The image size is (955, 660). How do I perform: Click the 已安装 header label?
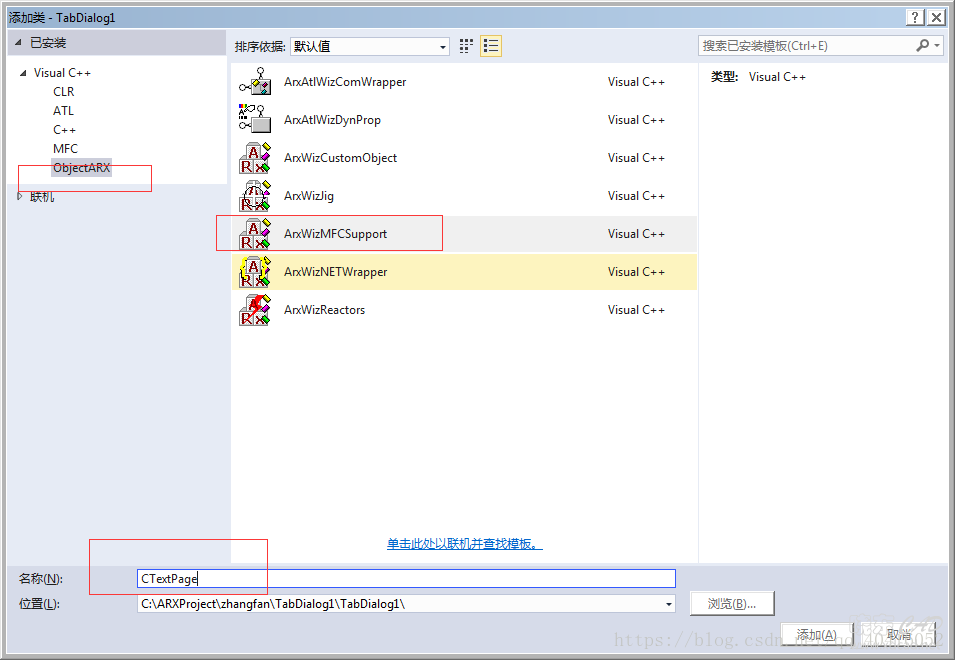pyautogui.click(x=48, y=43)
